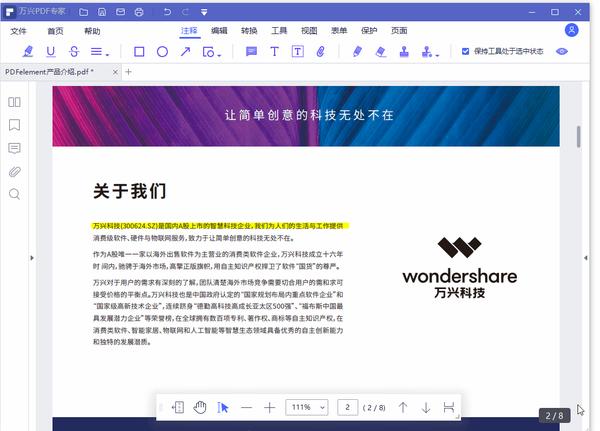Expand the left sidebar panel arrow

pyautogui.click(x=32, y=258)
